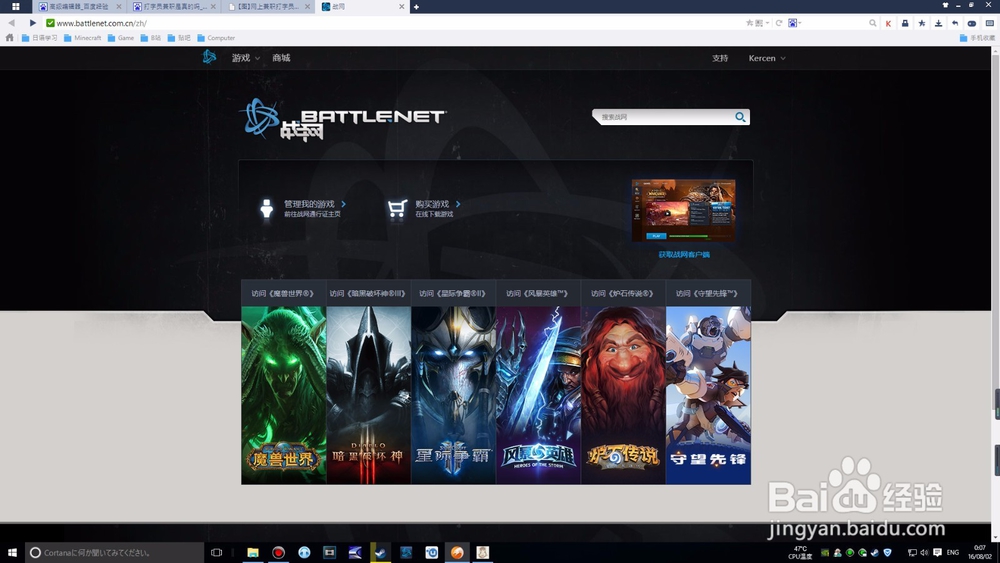The width and height of the screenshot is (1000, 563).
Task: Open the World of Warcraft game art
Action: 283,395
